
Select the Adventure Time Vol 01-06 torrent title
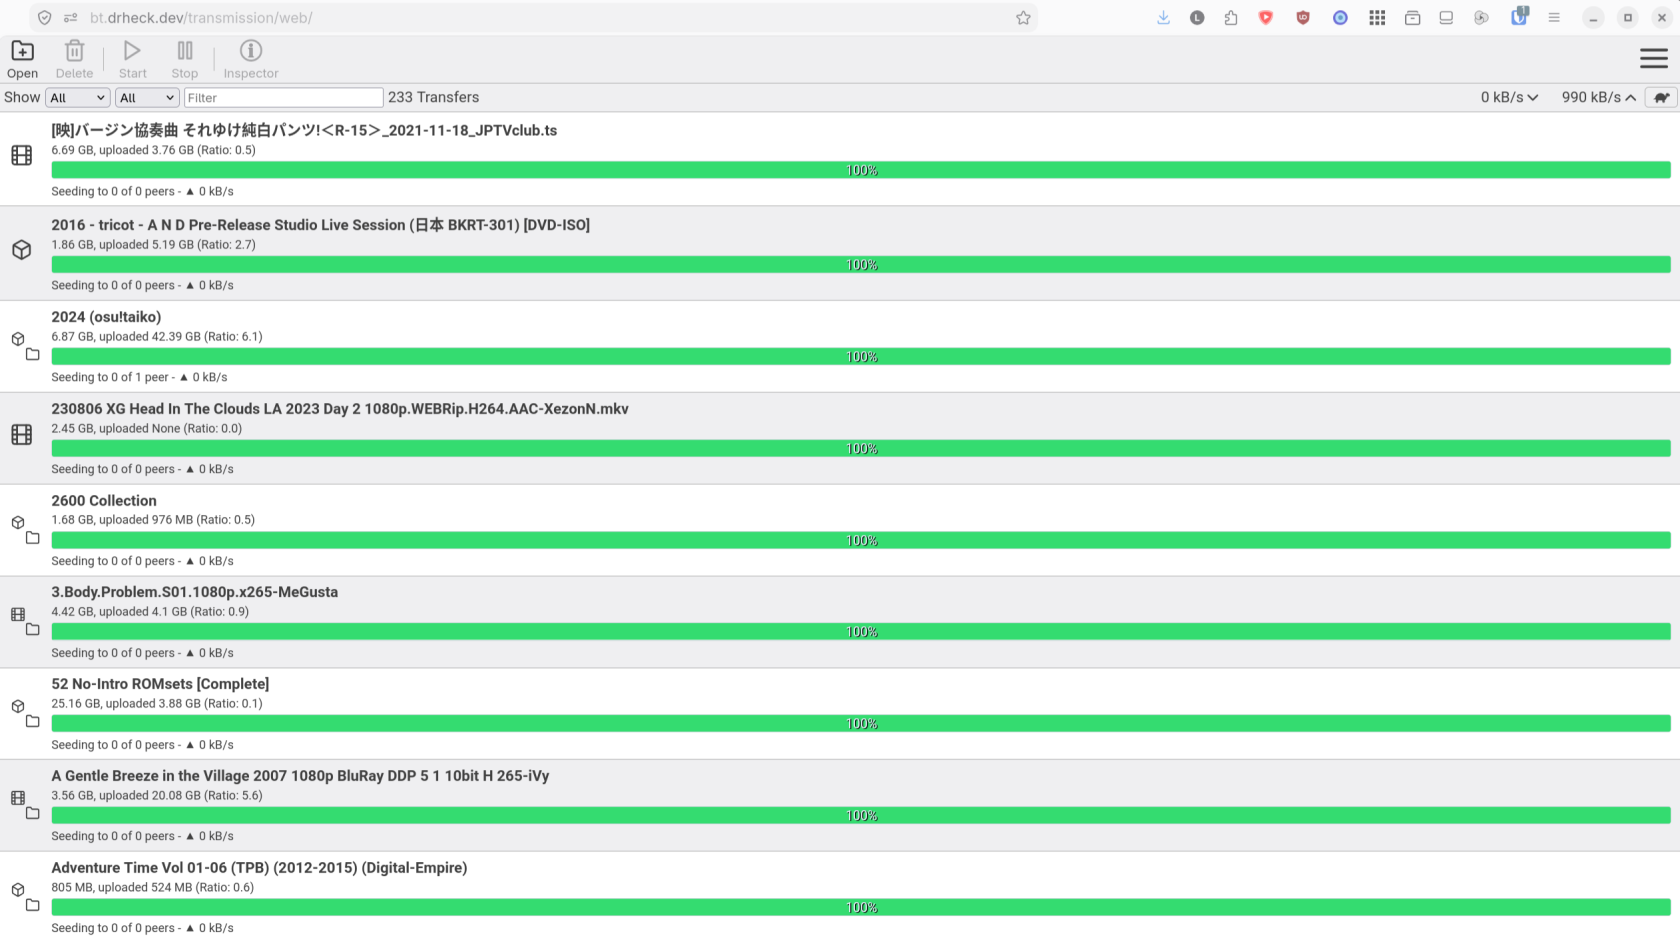(x=259, y=868)
